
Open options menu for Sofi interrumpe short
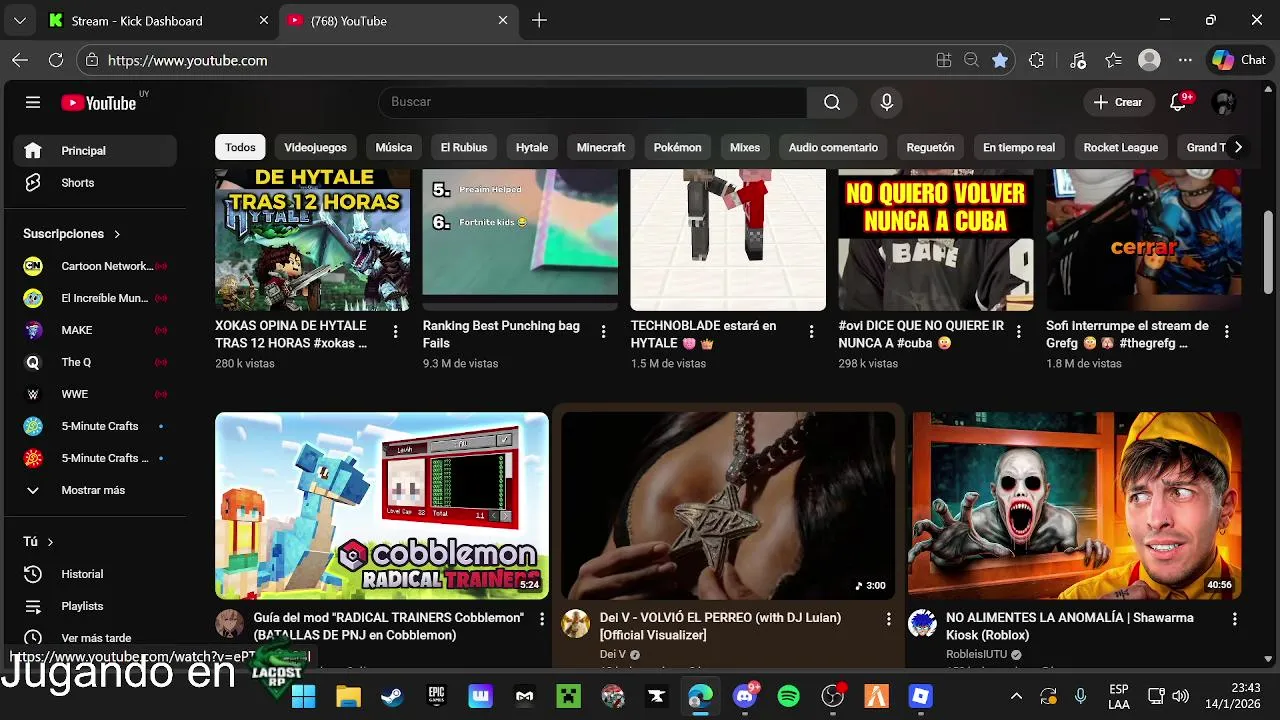click(1227, 332)
